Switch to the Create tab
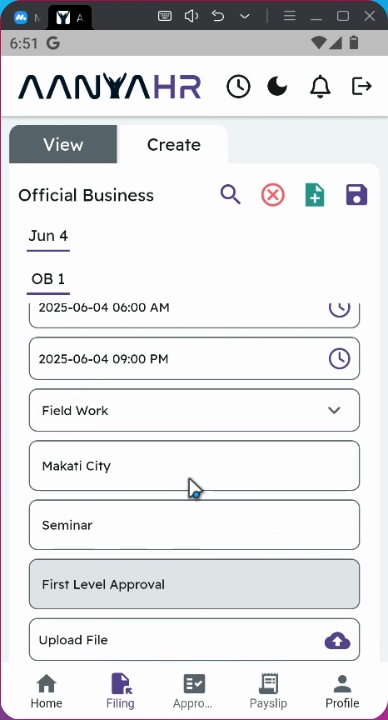The height and width of the screenshot is (720, 388). [174, 144]
